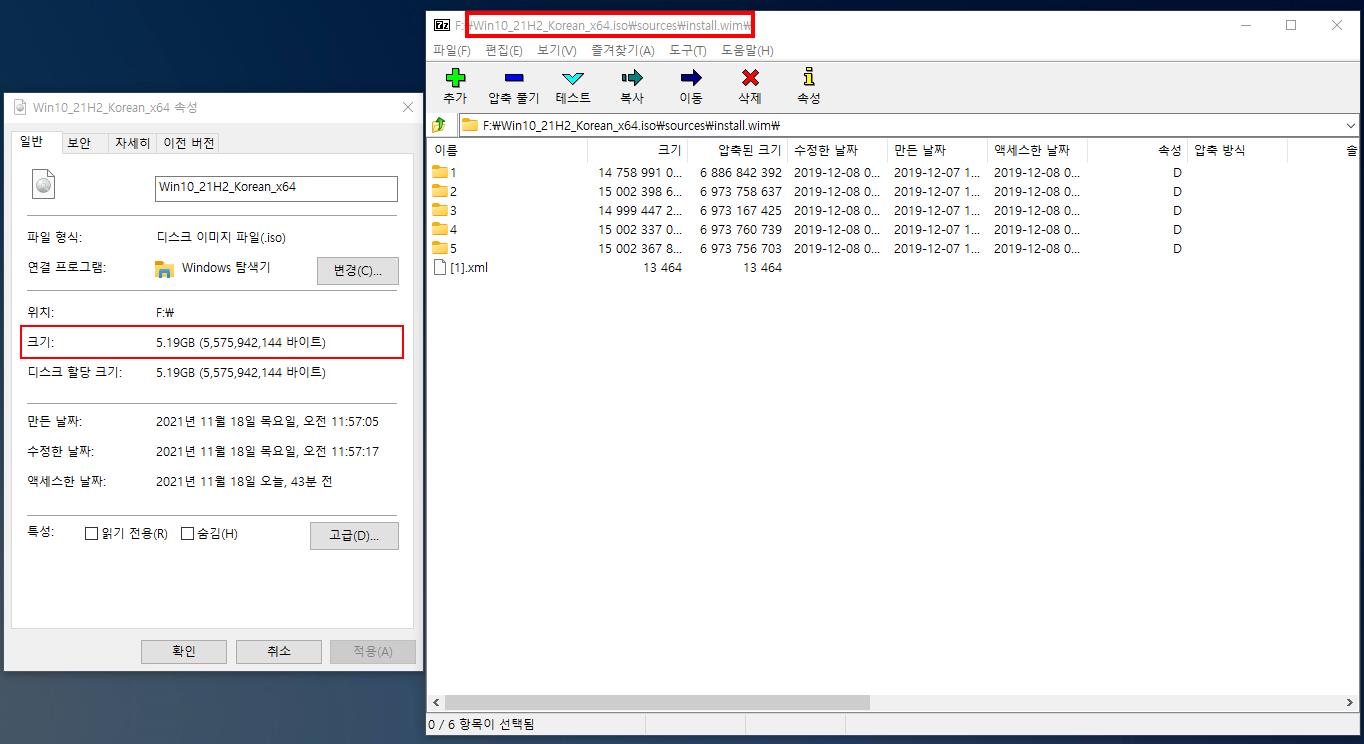
Task: Click [1].xml packed size 13 464
Action: (763, 267)
